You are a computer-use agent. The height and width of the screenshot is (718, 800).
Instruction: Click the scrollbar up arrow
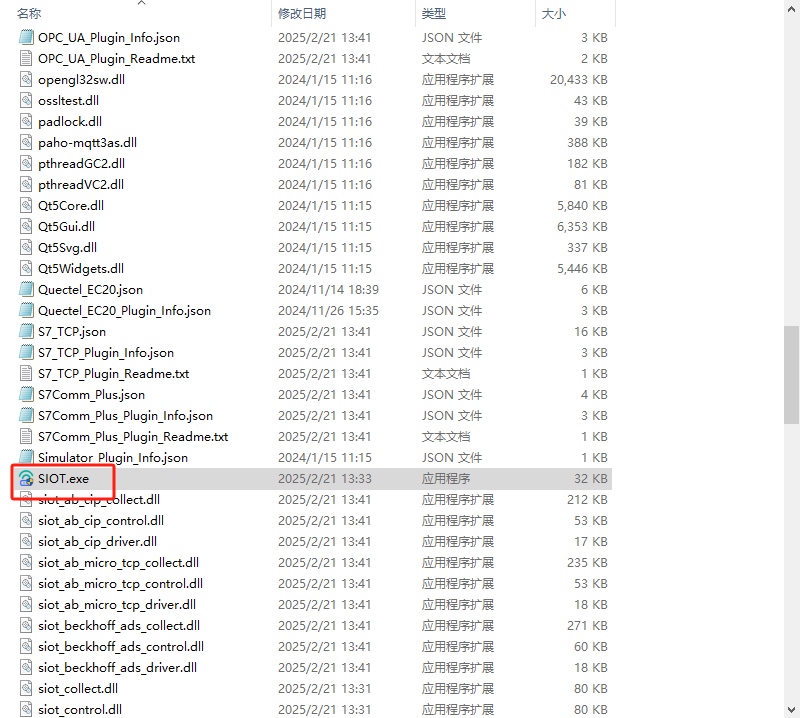(x=791, y=9)
